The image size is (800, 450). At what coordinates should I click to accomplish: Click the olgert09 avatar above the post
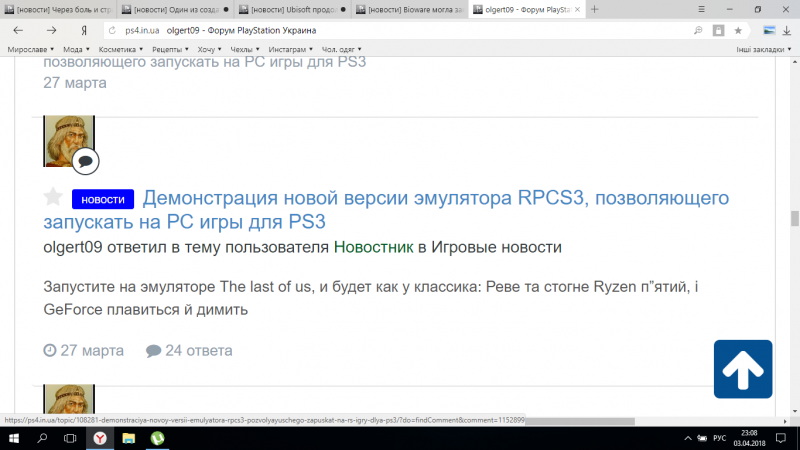pyautogui.click(x=69, y=141)
